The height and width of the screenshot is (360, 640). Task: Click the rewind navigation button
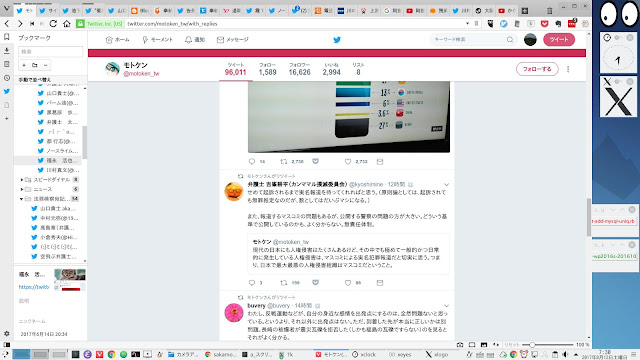point(32,24)
